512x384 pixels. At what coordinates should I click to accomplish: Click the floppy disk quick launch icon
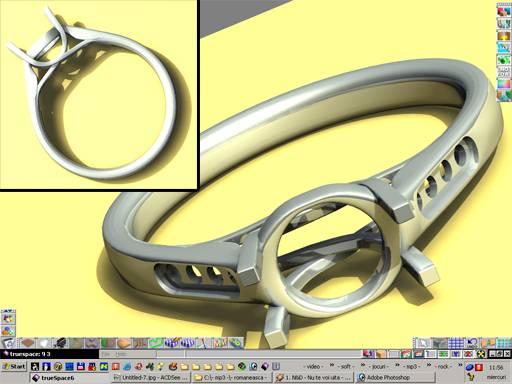pyautogui.click(x=81, y=366)
